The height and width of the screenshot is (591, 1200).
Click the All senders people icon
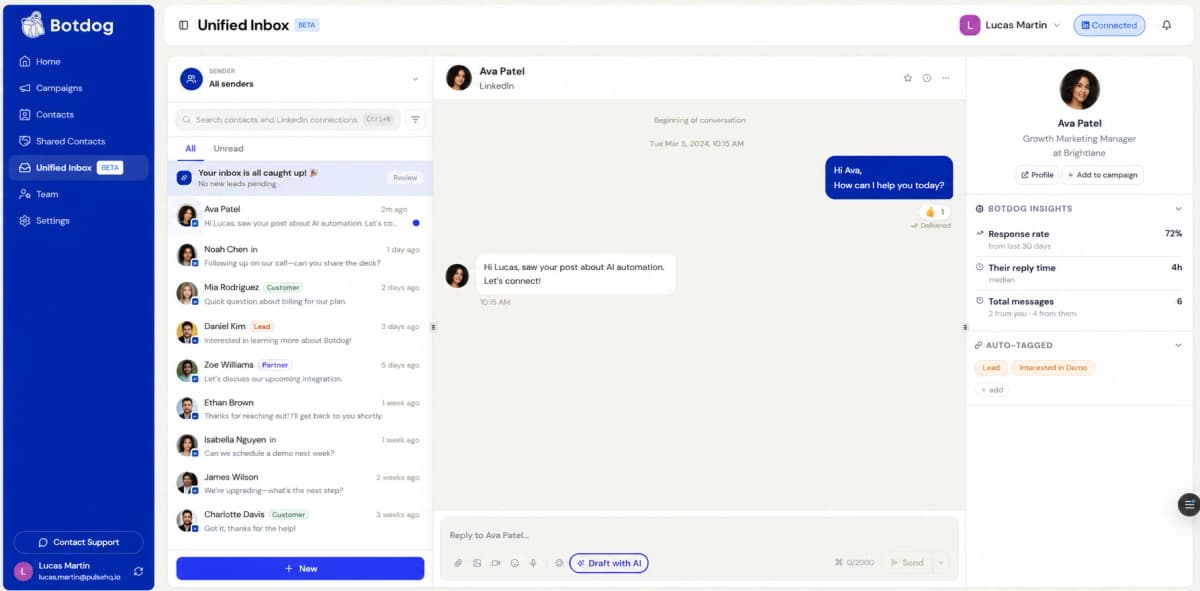click(191, 78)
